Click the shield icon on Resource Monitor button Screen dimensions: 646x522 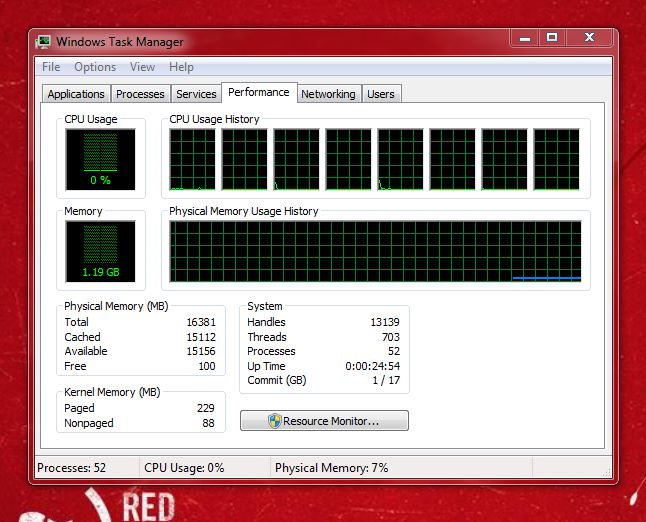(274, 421)
